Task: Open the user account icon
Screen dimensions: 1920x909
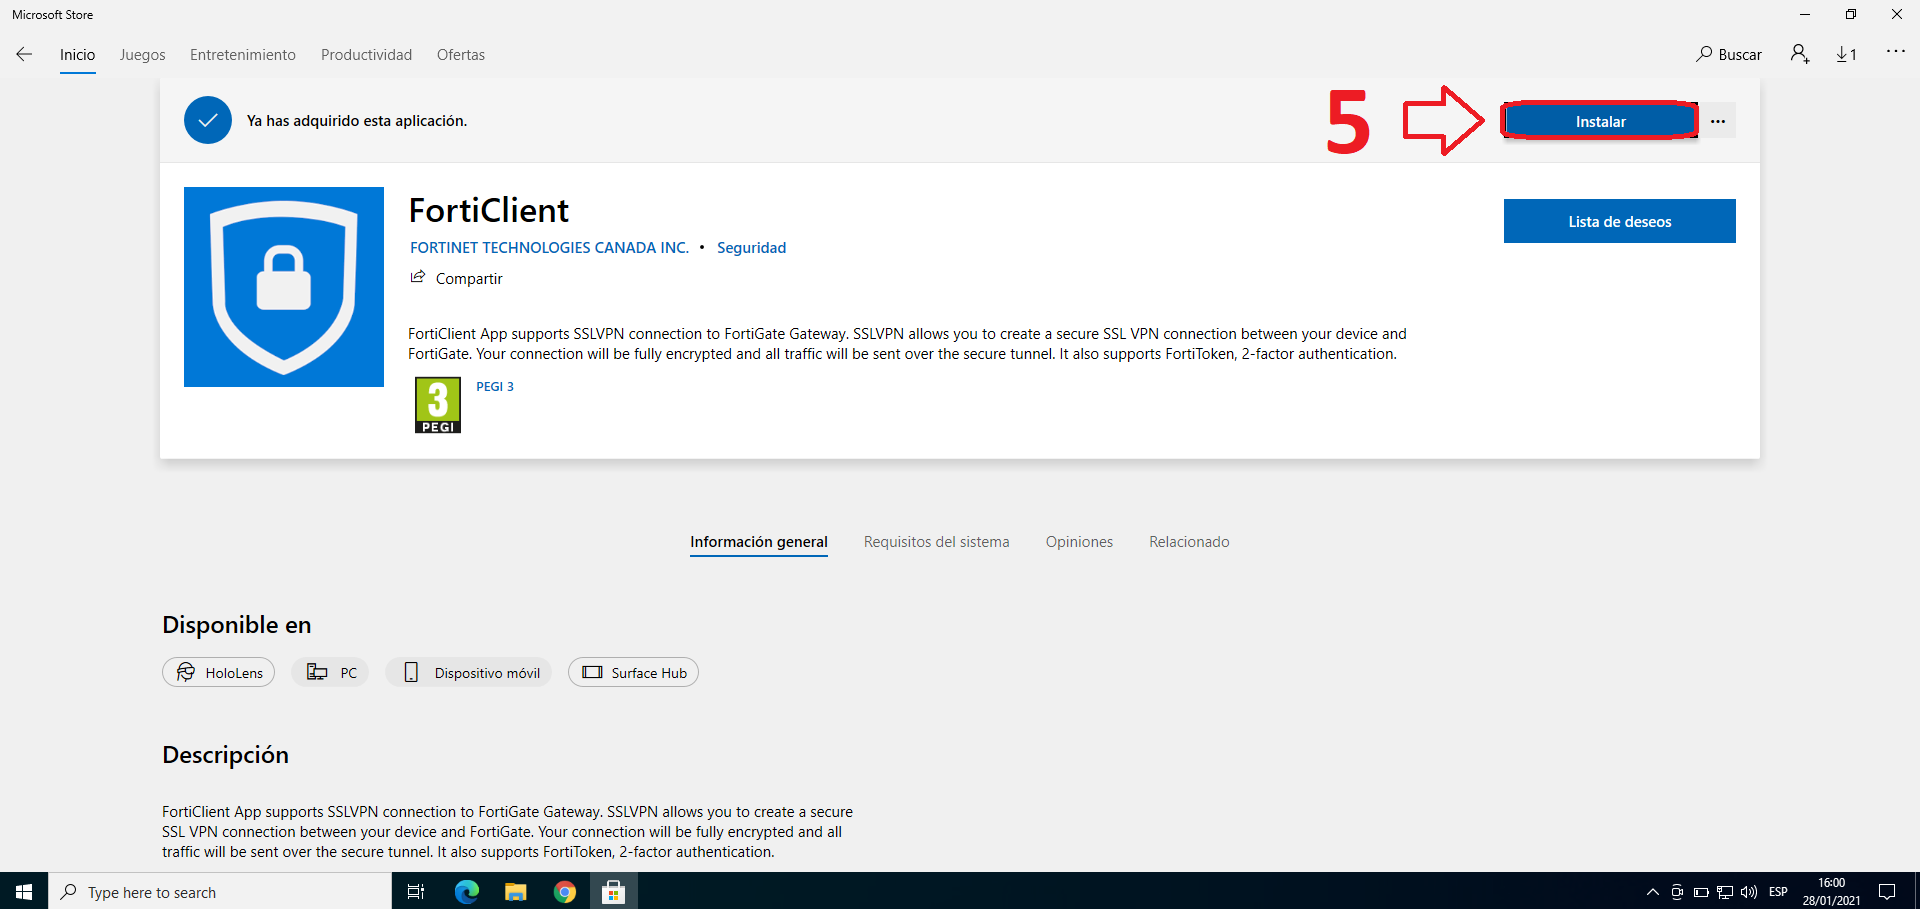Action: click(x=1800, y=54)
